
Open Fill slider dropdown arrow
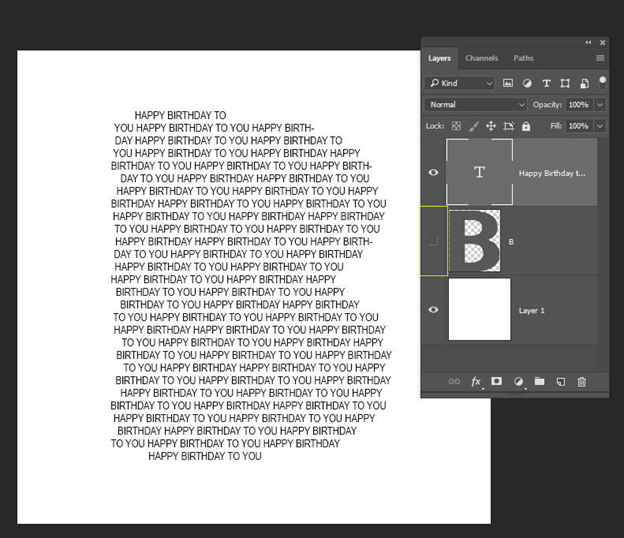[x=600, y=126]
